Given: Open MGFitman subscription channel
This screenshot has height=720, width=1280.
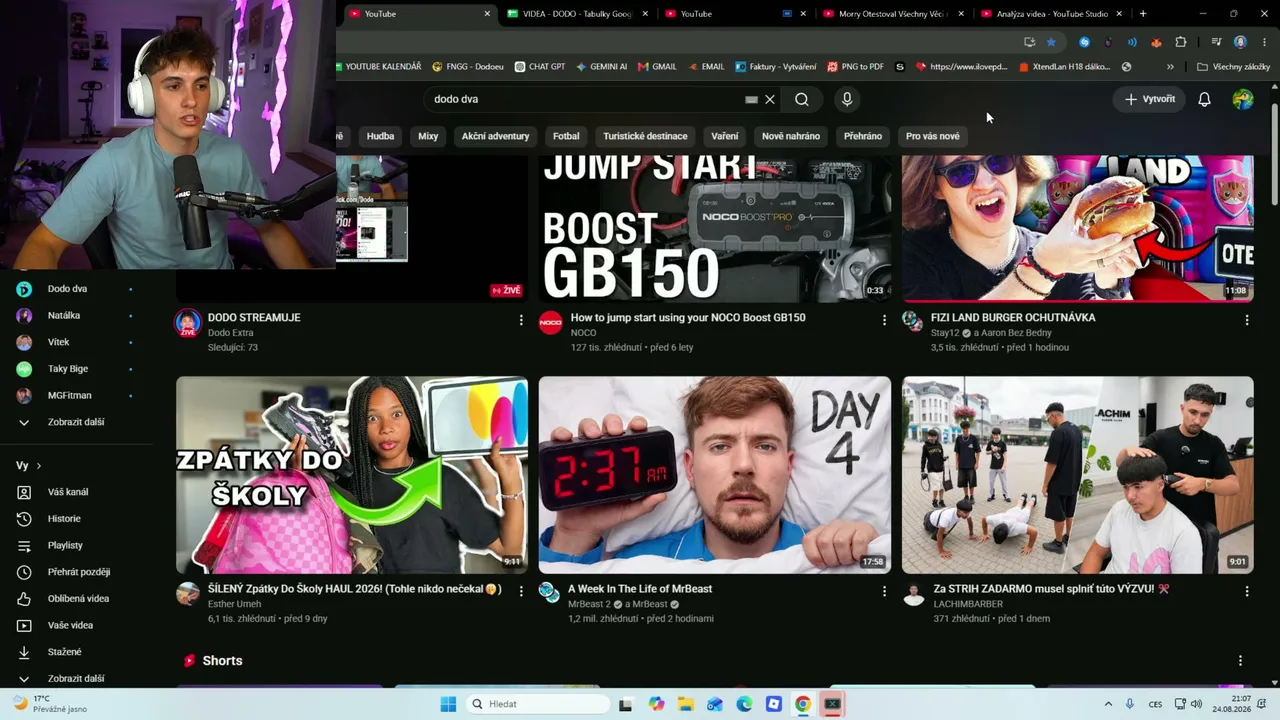Looking at the screenshot, I should click(x=76, y=395).
